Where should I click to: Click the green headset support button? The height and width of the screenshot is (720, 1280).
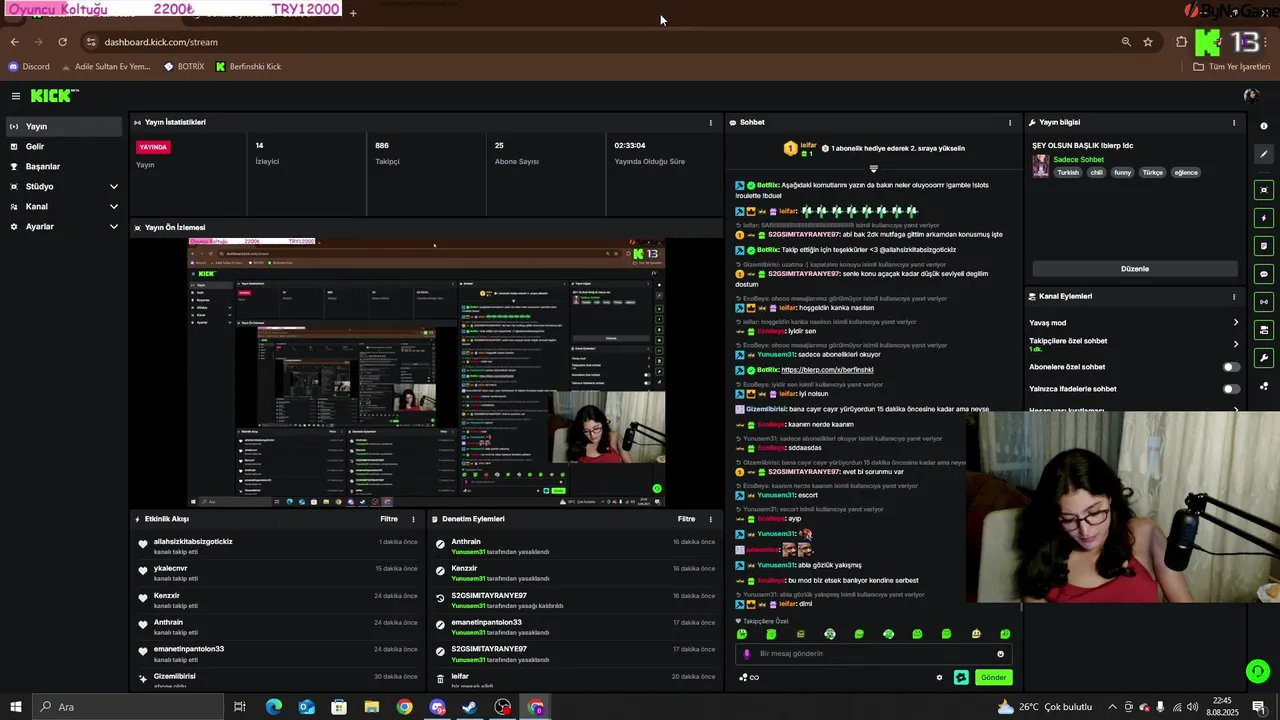(1258, 671)
